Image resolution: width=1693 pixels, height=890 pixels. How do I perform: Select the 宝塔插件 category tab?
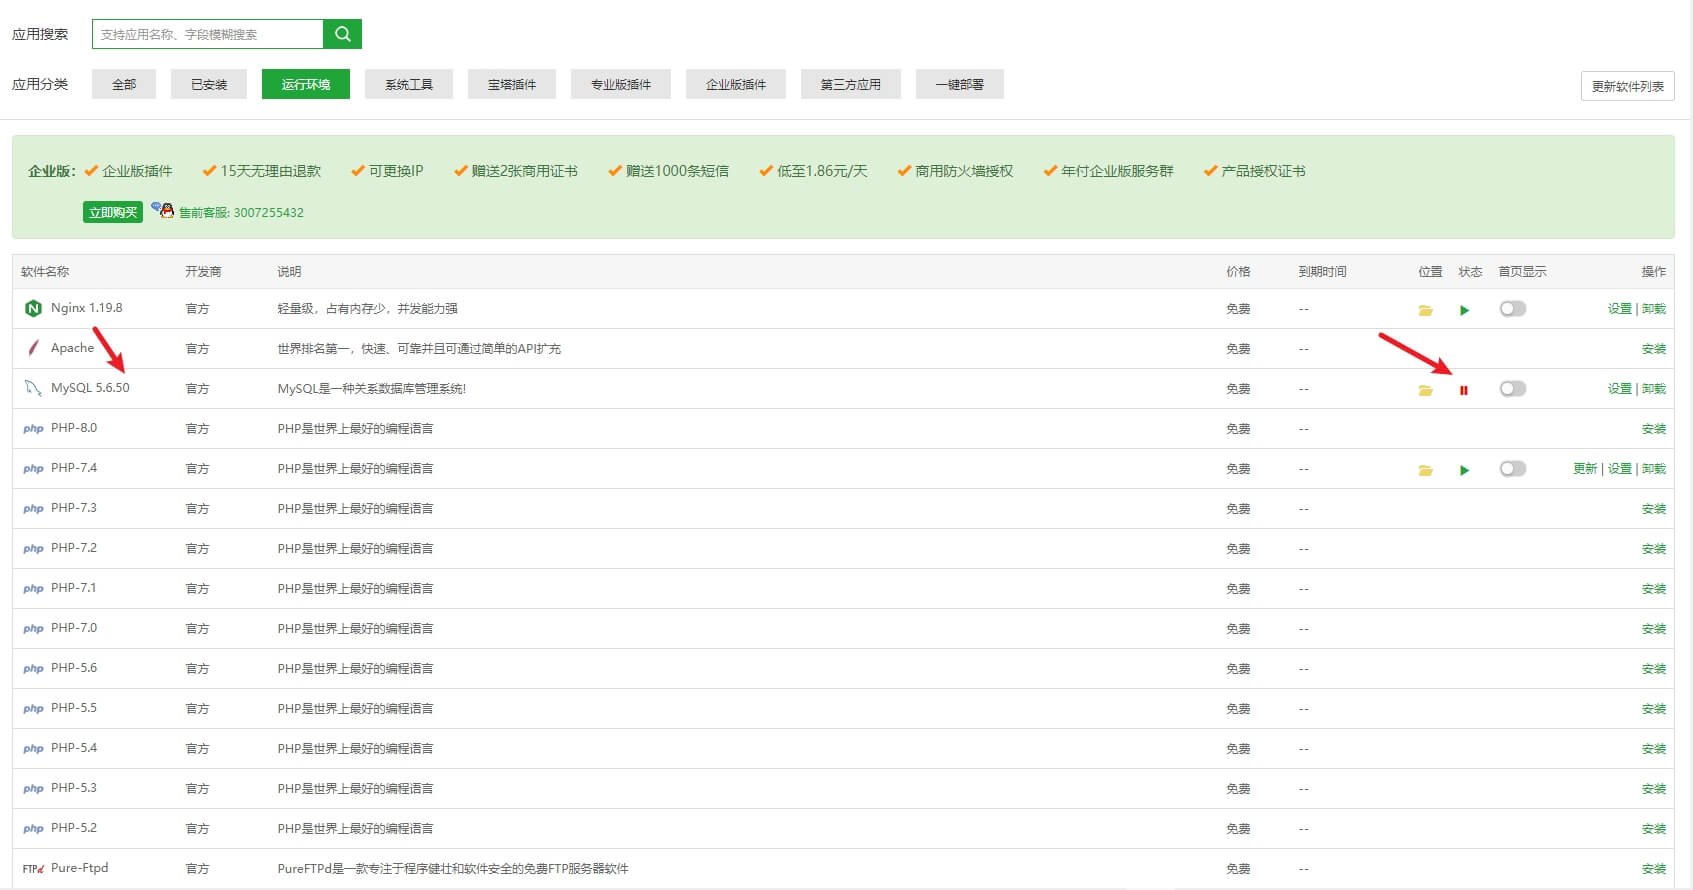[512, 84]
